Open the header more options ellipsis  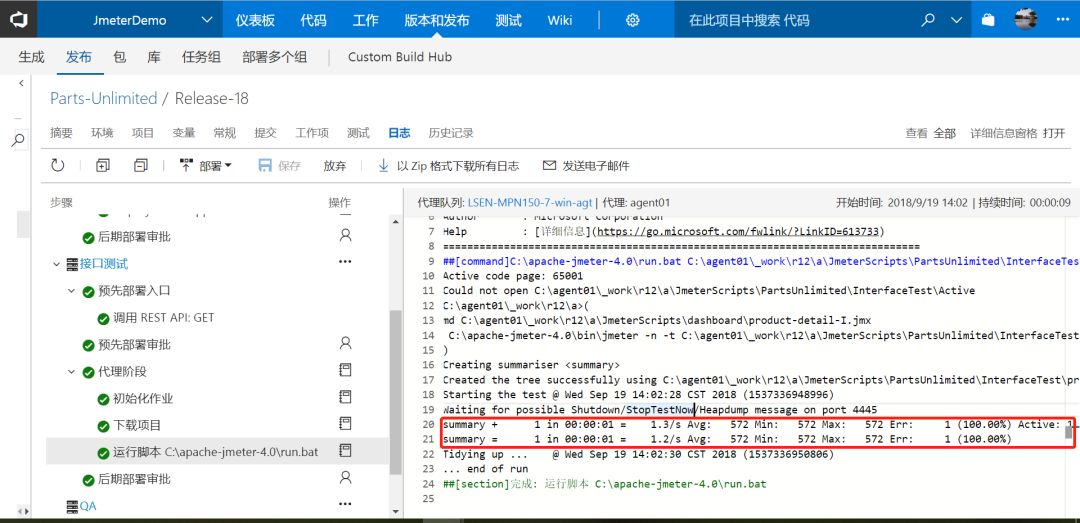click(1063, 20)
